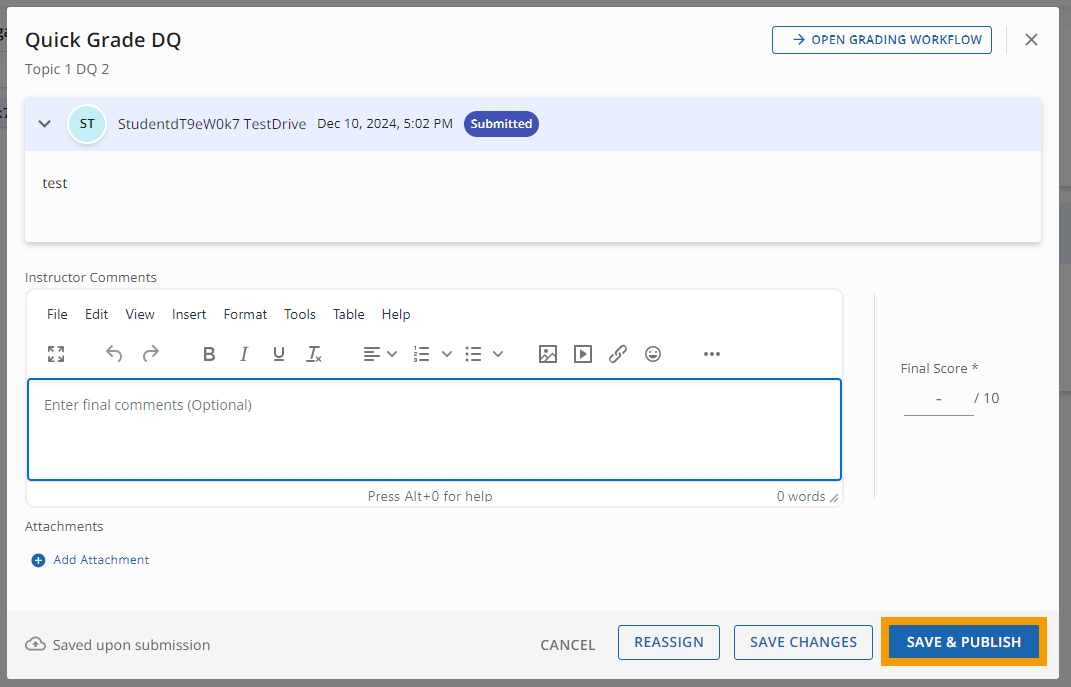Open text alignment dropdown
Screen dimensions: 1071x687
[380, 354]
